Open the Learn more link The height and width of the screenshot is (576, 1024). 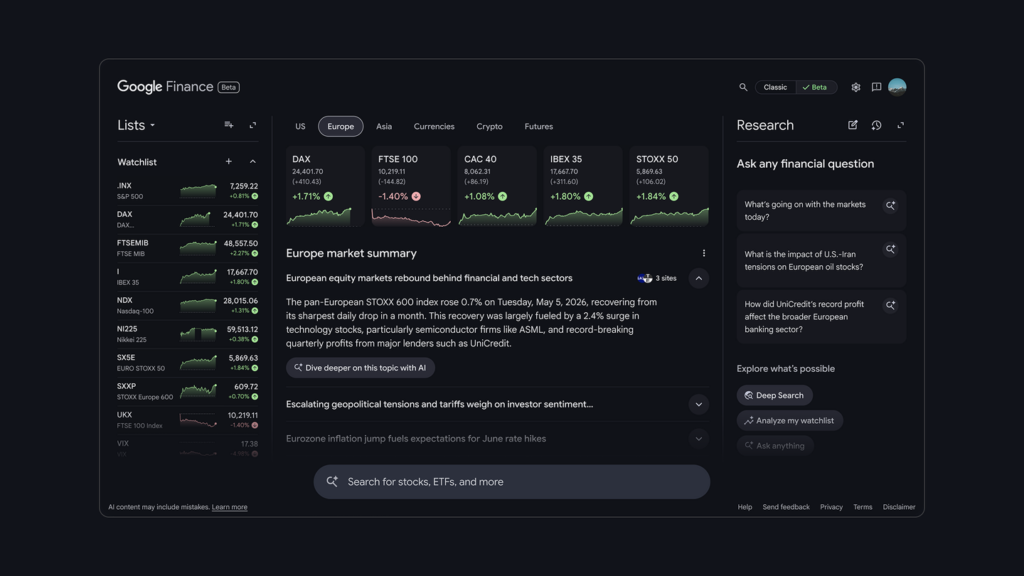[229, 507]
